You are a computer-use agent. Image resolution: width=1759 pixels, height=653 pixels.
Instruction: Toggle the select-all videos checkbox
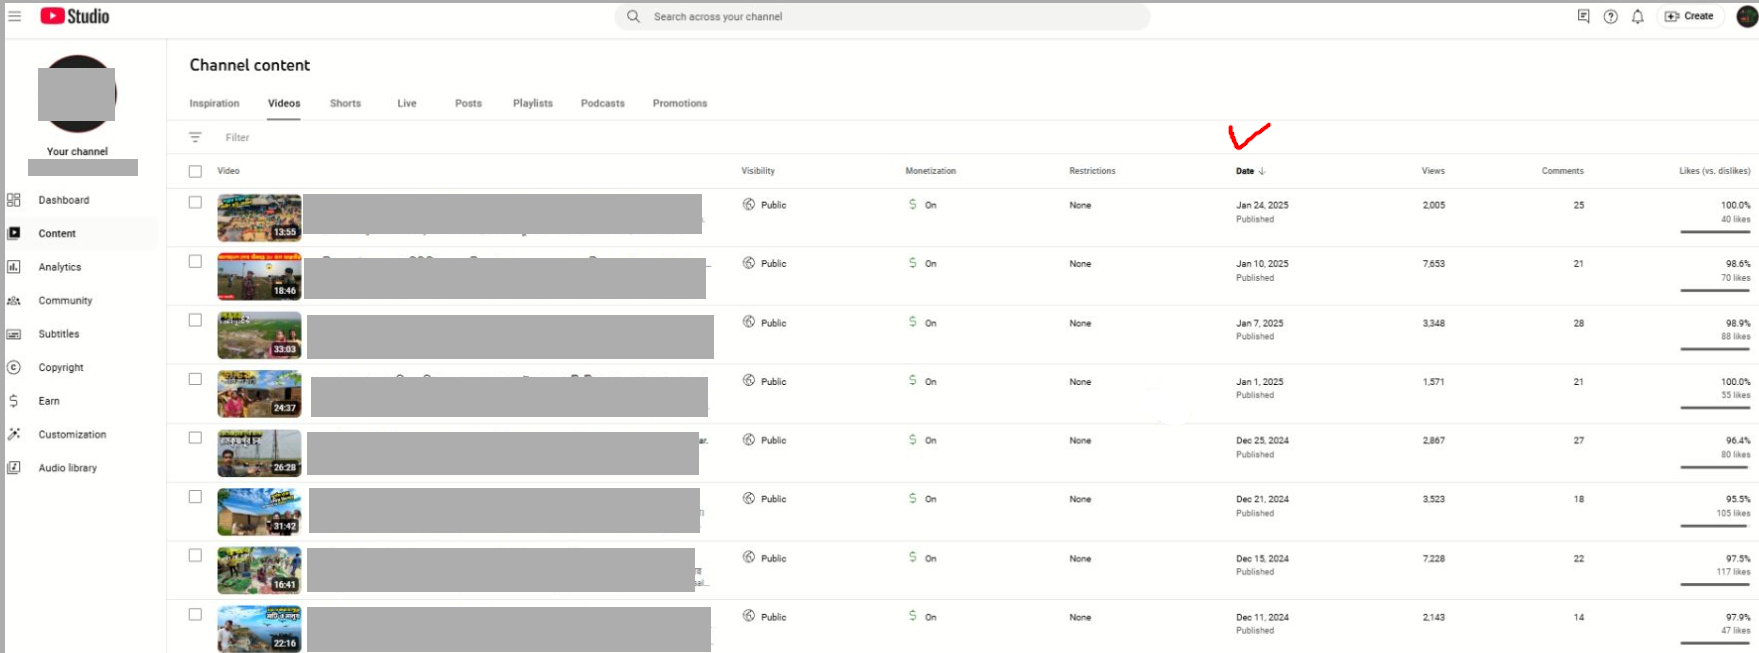point(195,171)
